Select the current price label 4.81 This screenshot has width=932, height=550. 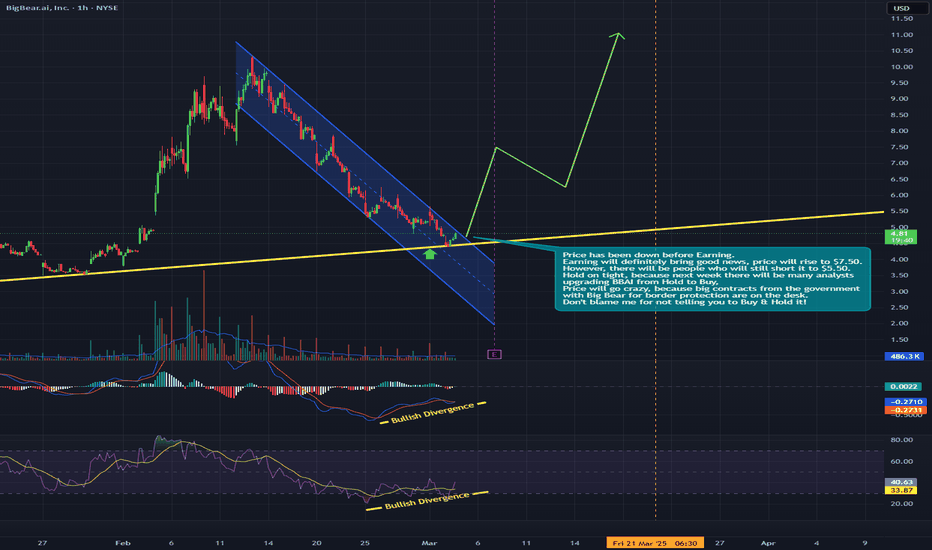(900, 234)
